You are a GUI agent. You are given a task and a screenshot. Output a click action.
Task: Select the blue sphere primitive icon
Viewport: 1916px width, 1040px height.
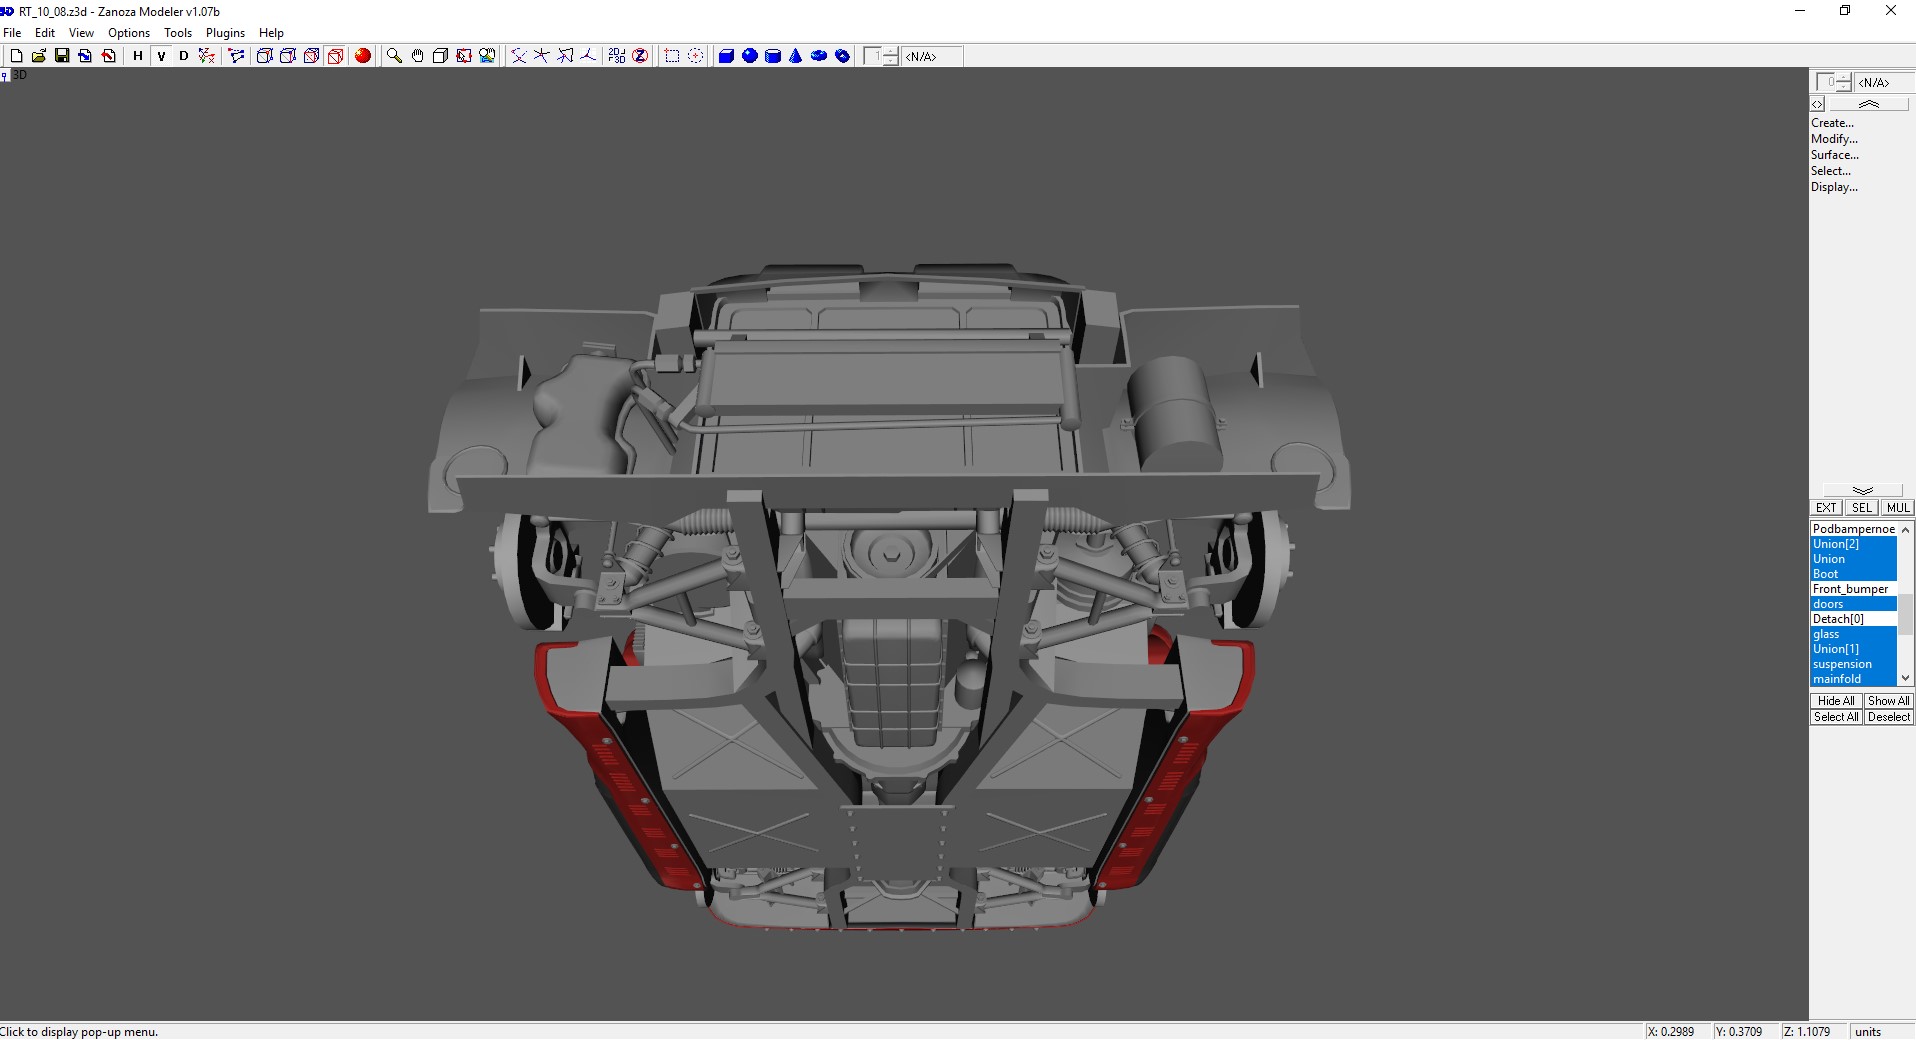pyautogui.click(x=750, y=56)
